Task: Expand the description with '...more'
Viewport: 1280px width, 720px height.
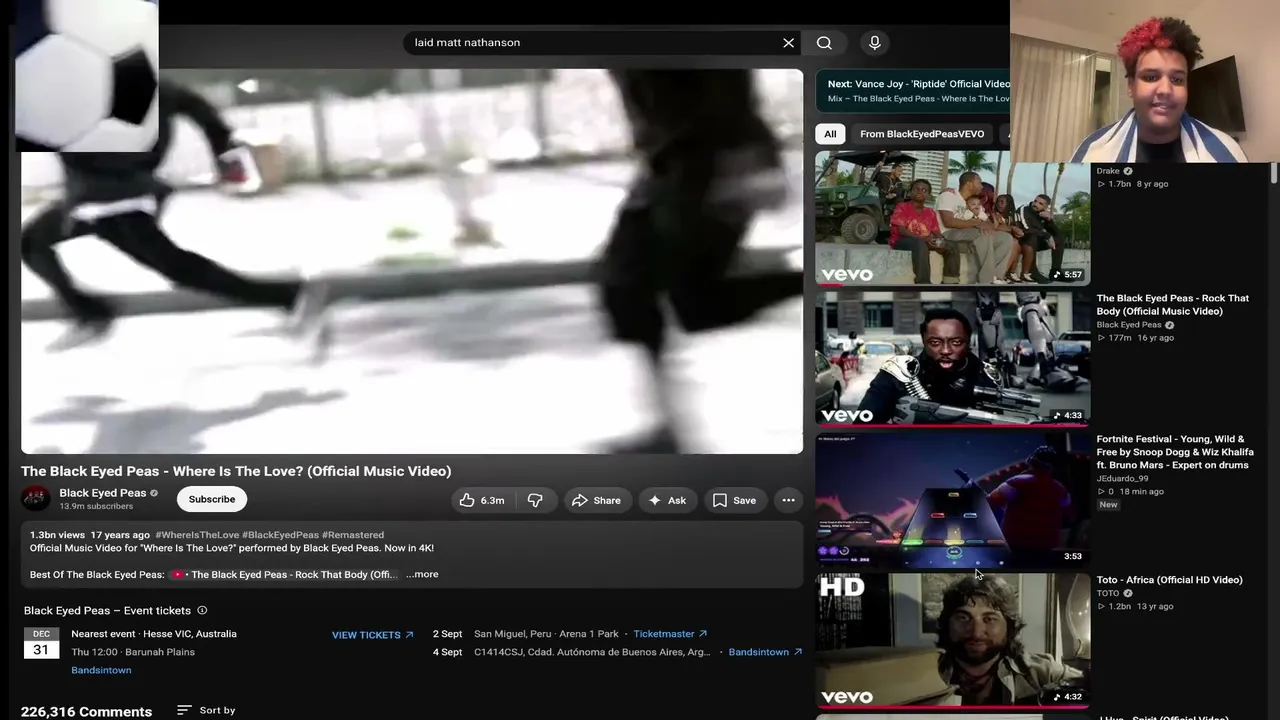Action: 422,574
